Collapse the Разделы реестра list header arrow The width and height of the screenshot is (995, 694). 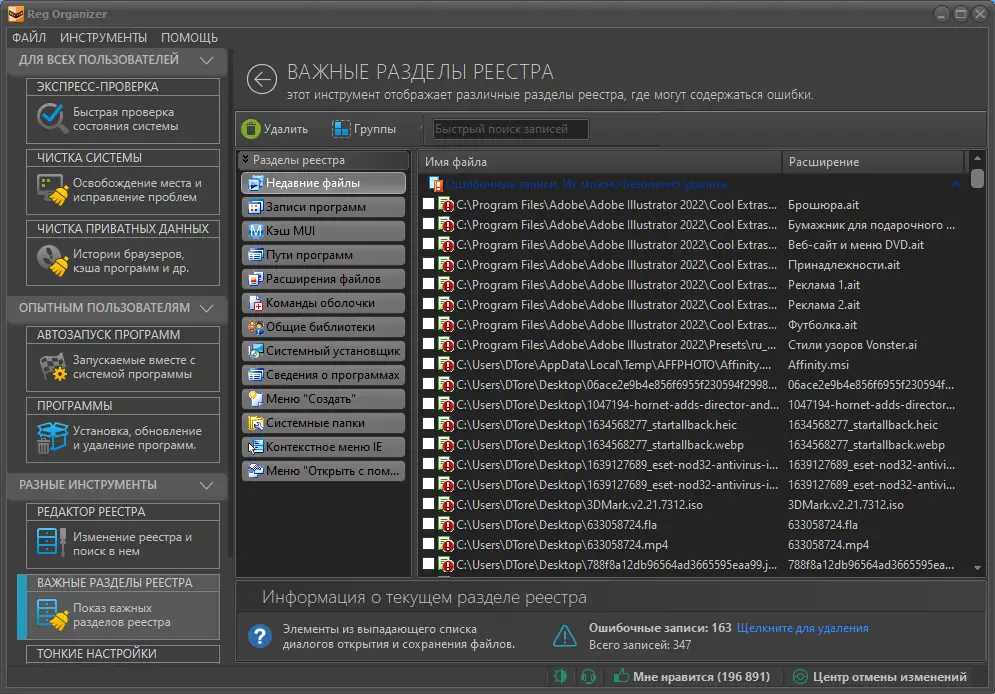246,159
